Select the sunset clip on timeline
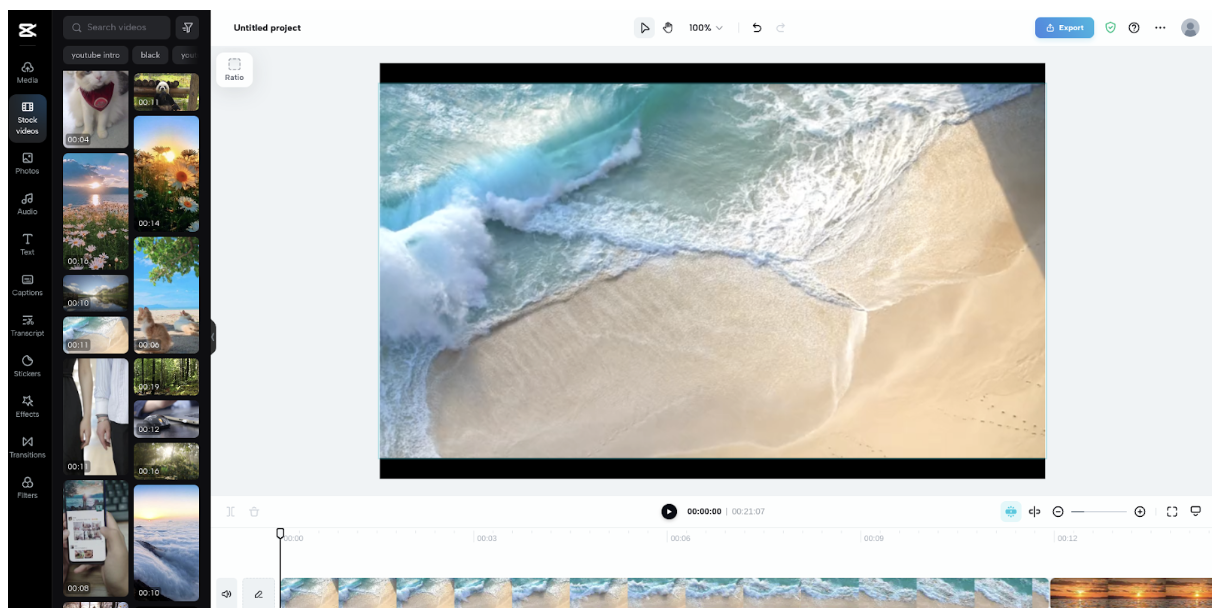 click(x=1131, y=593)
